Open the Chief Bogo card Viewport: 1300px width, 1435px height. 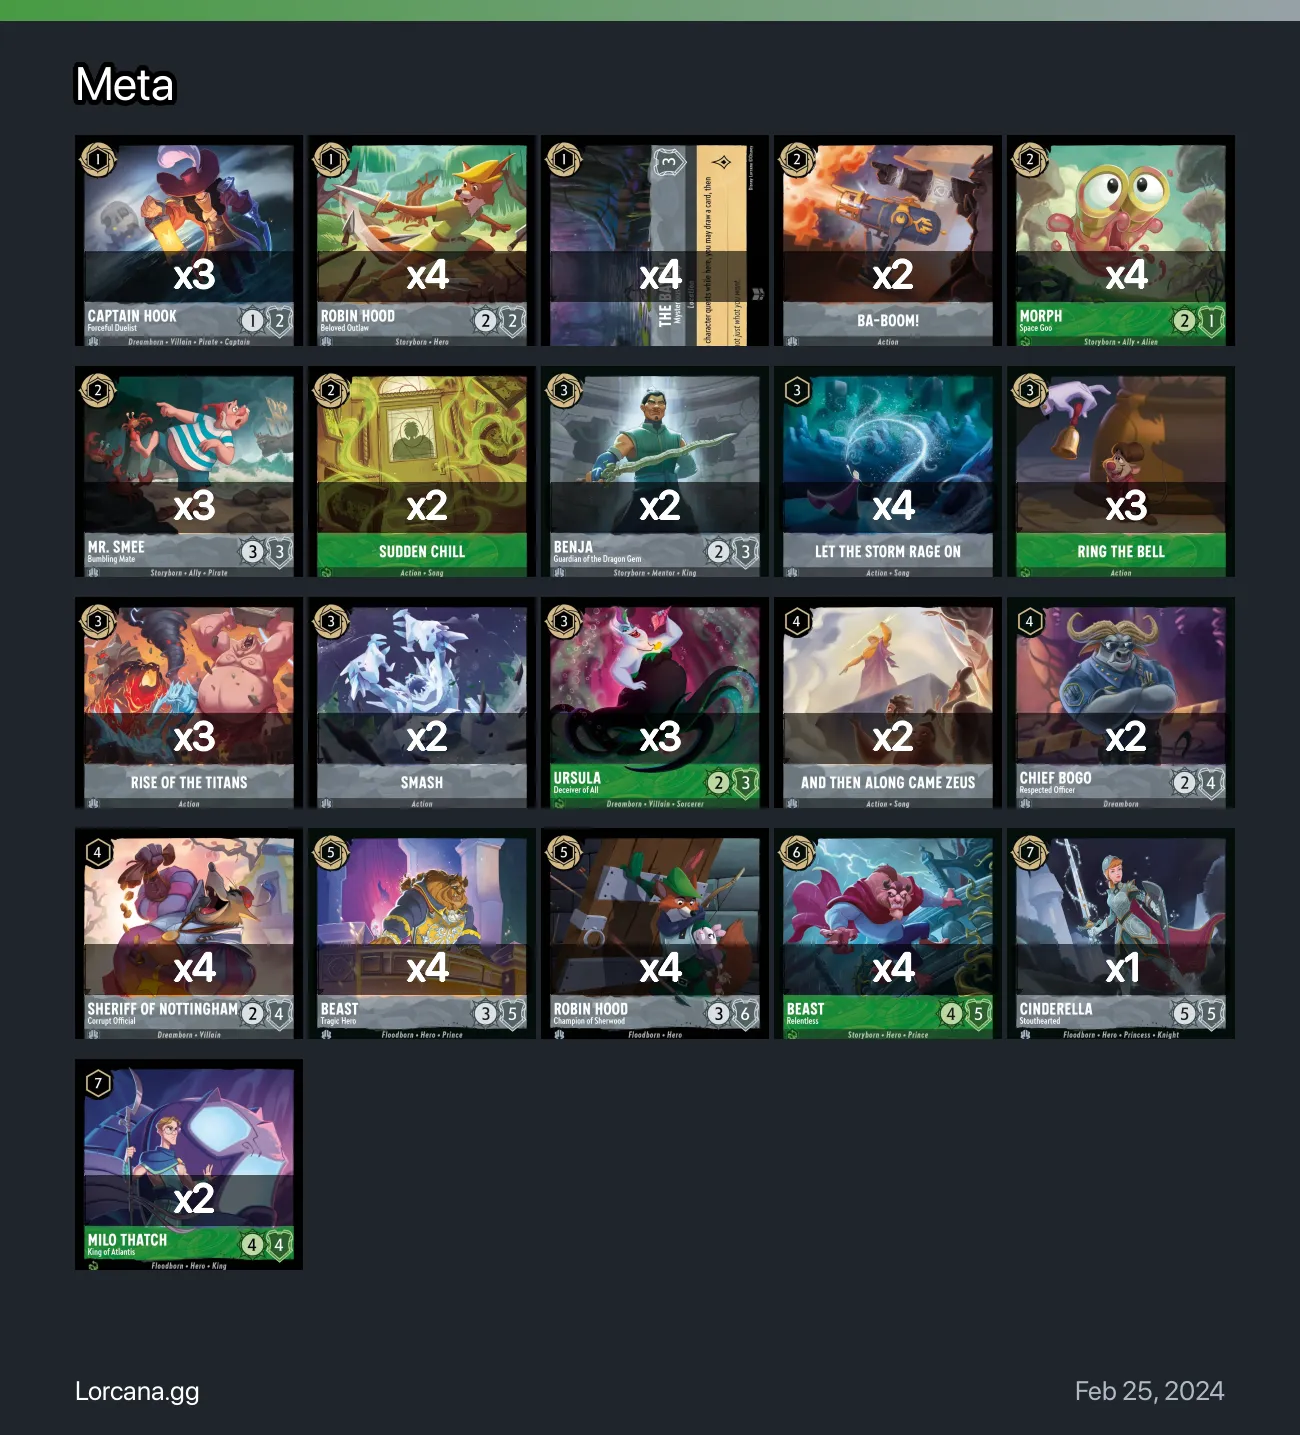pyautogui.click(x=1121, y=703)
